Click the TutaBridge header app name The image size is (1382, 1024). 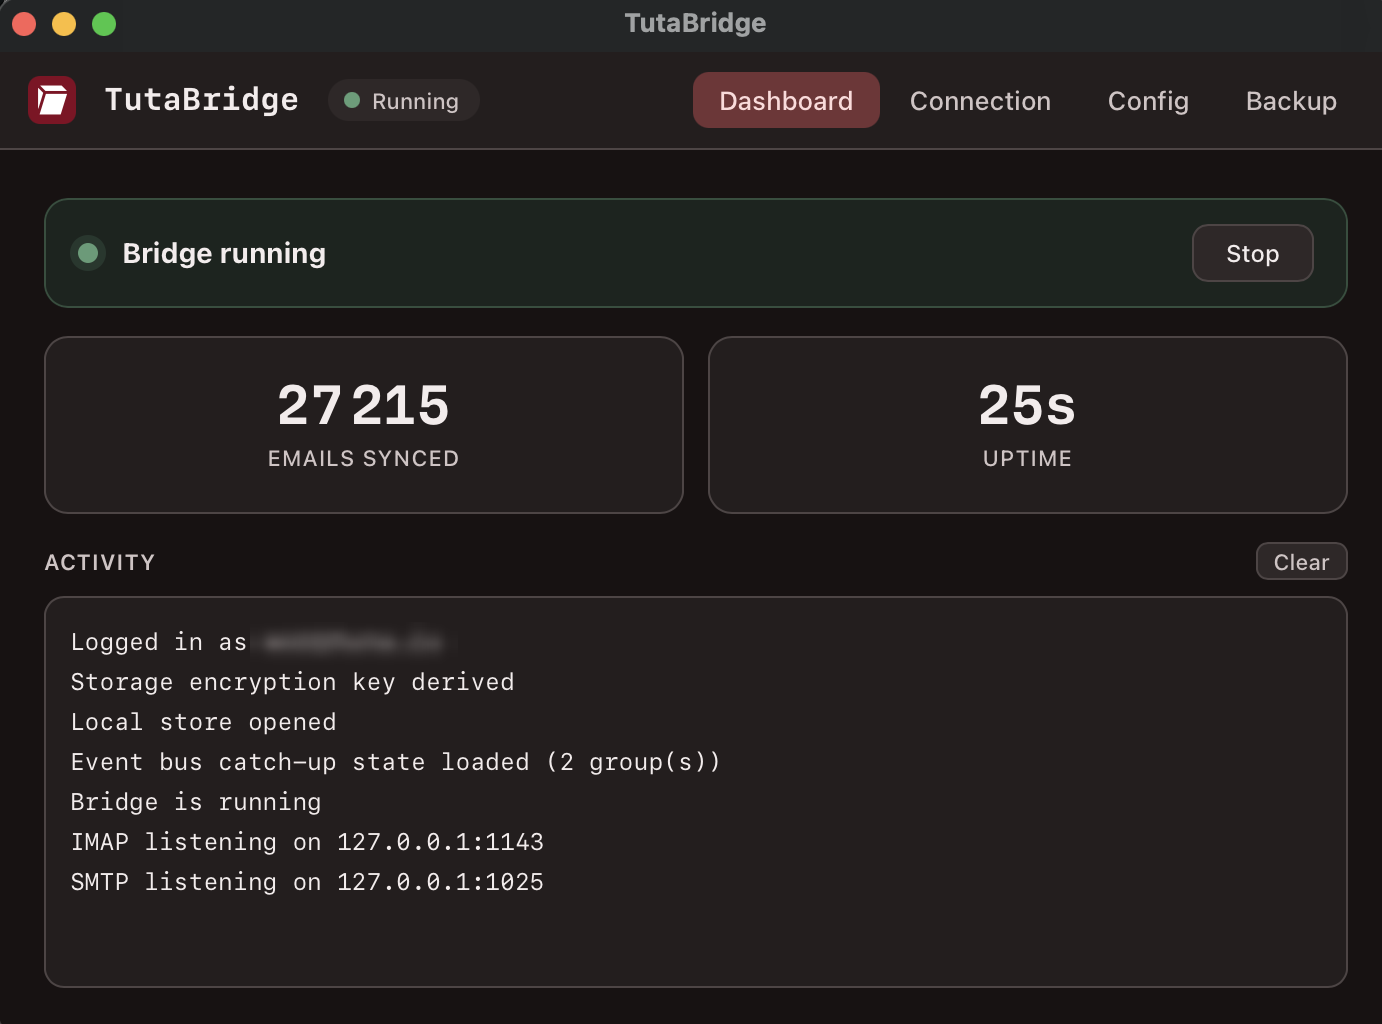(x=201, y=99)
